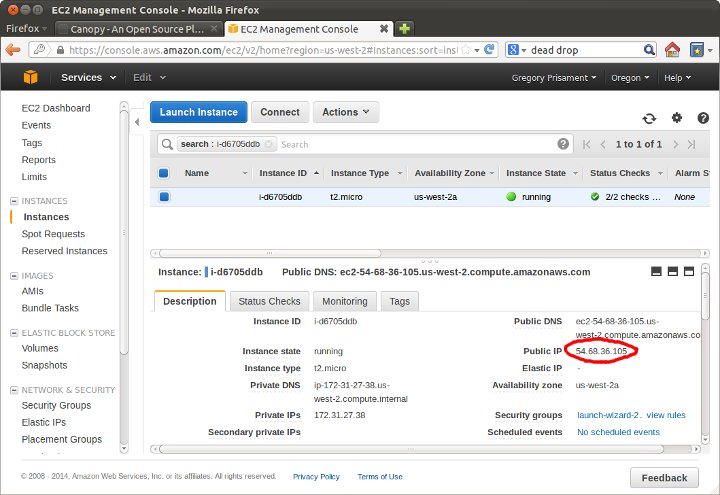This screenshot has width=720, height=495.
Task: Toggle the select-all instances checkbox
Action: point(163,173)
